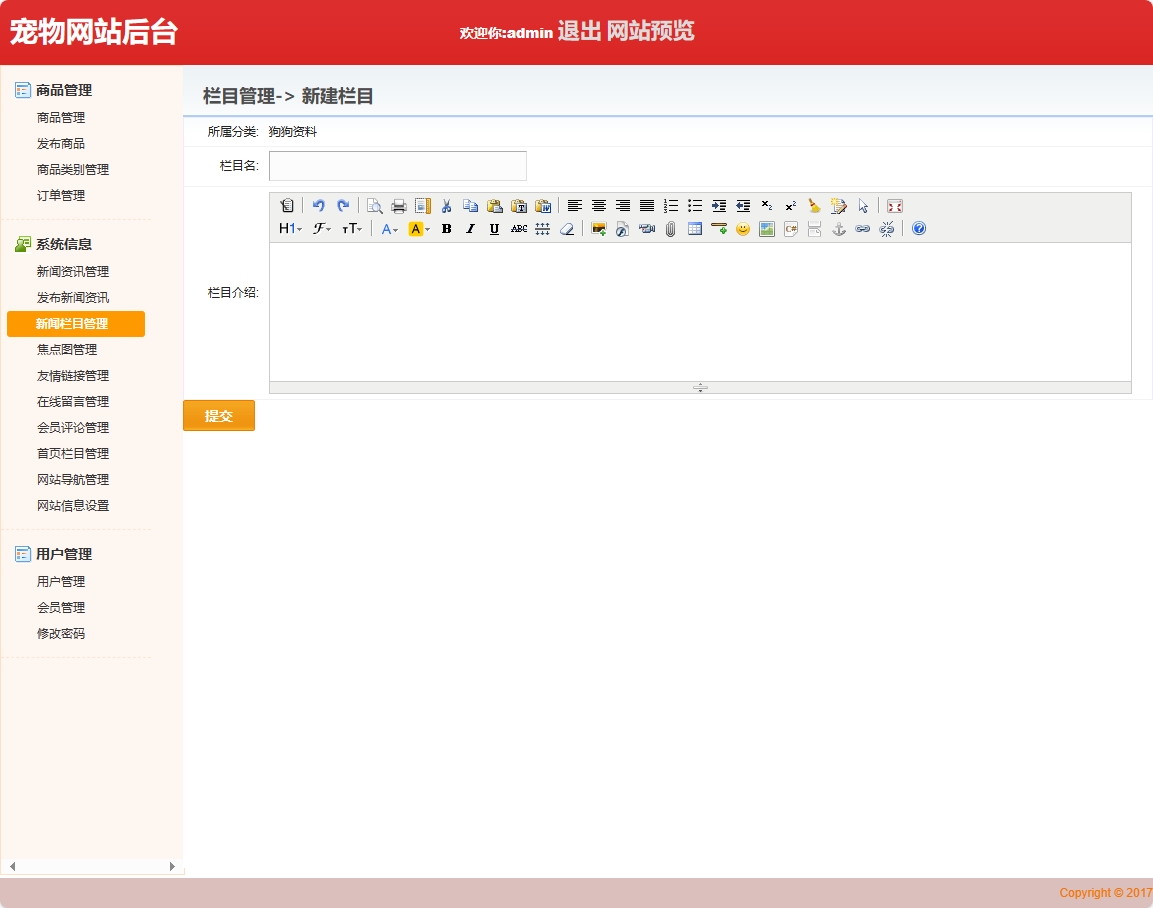Select 商品类别管理 from sidebar menu
The width and height of the screenshot is (1153, 908).
point(73,170)
